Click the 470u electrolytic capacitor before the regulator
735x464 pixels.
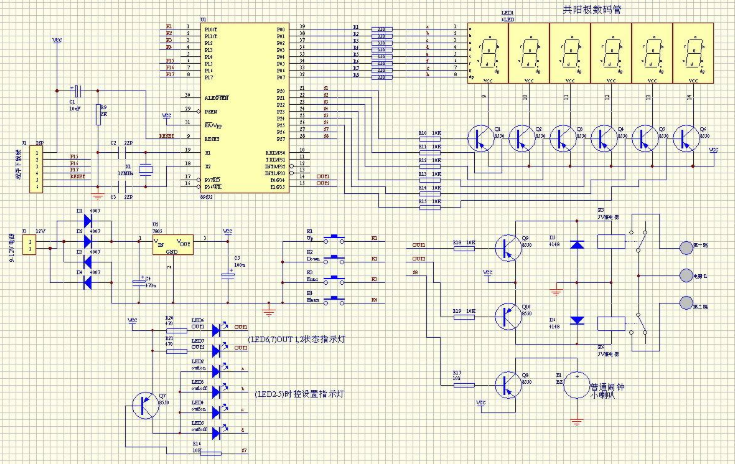coord(139,283)
